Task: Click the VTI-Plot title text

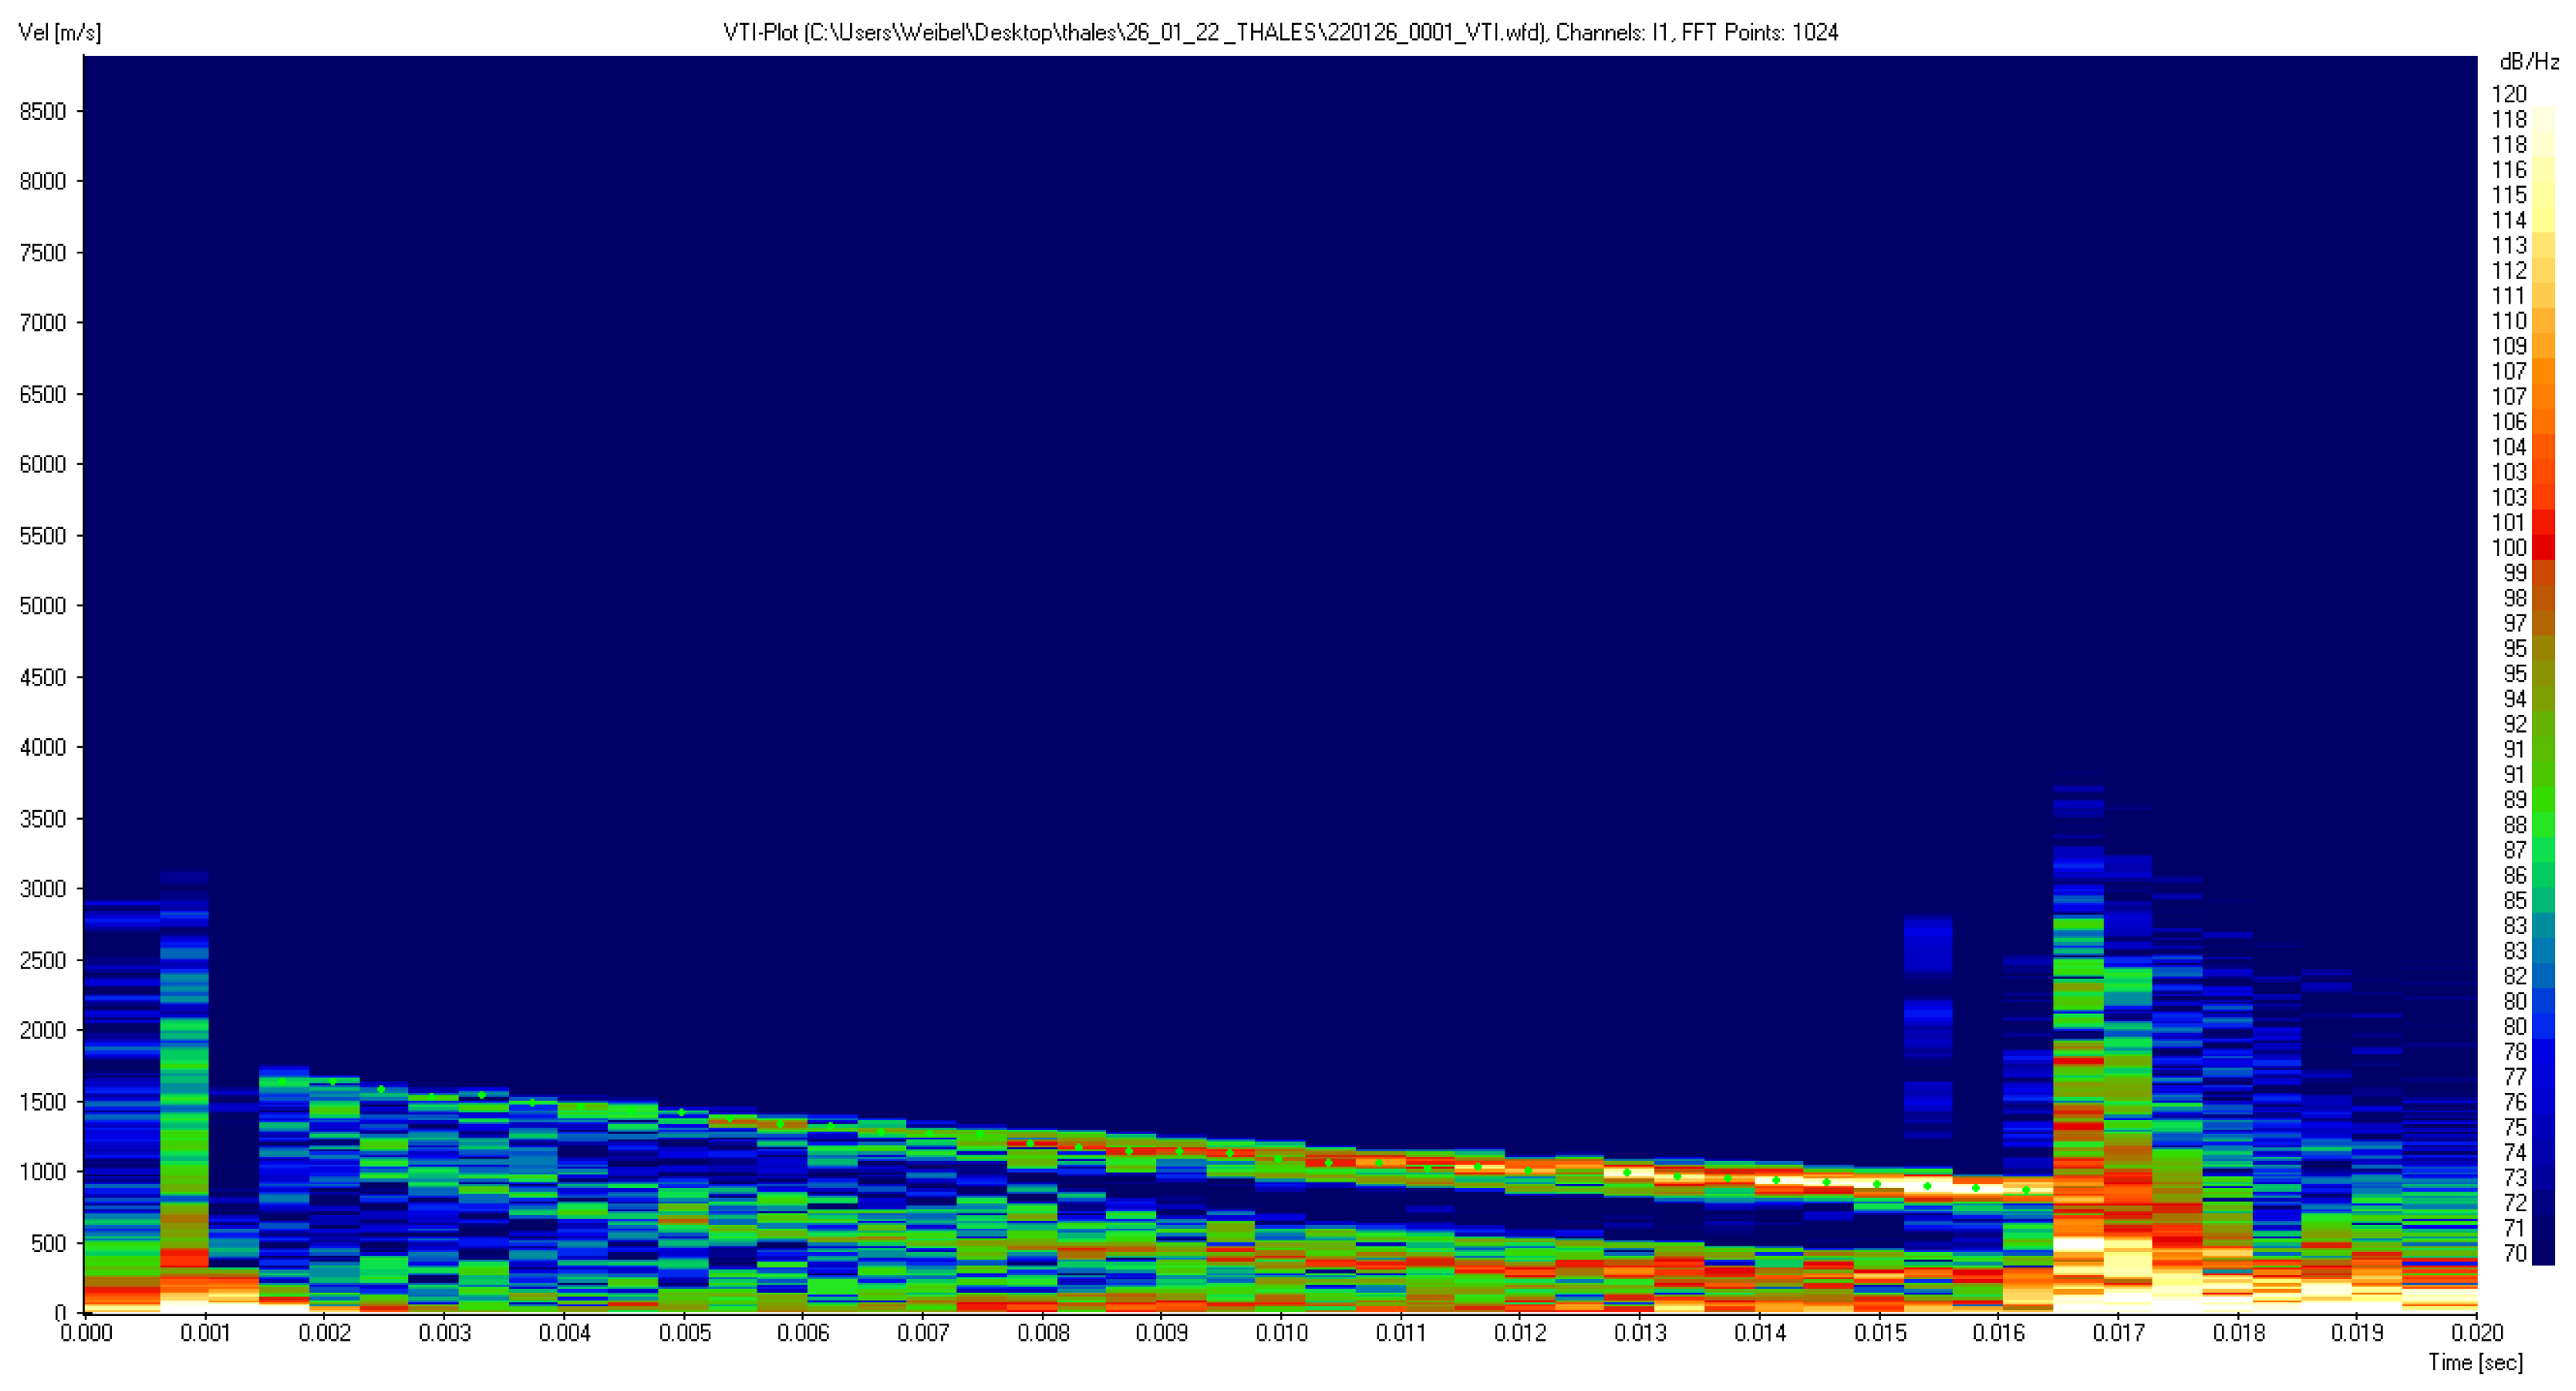Action: coord(1280,33)
